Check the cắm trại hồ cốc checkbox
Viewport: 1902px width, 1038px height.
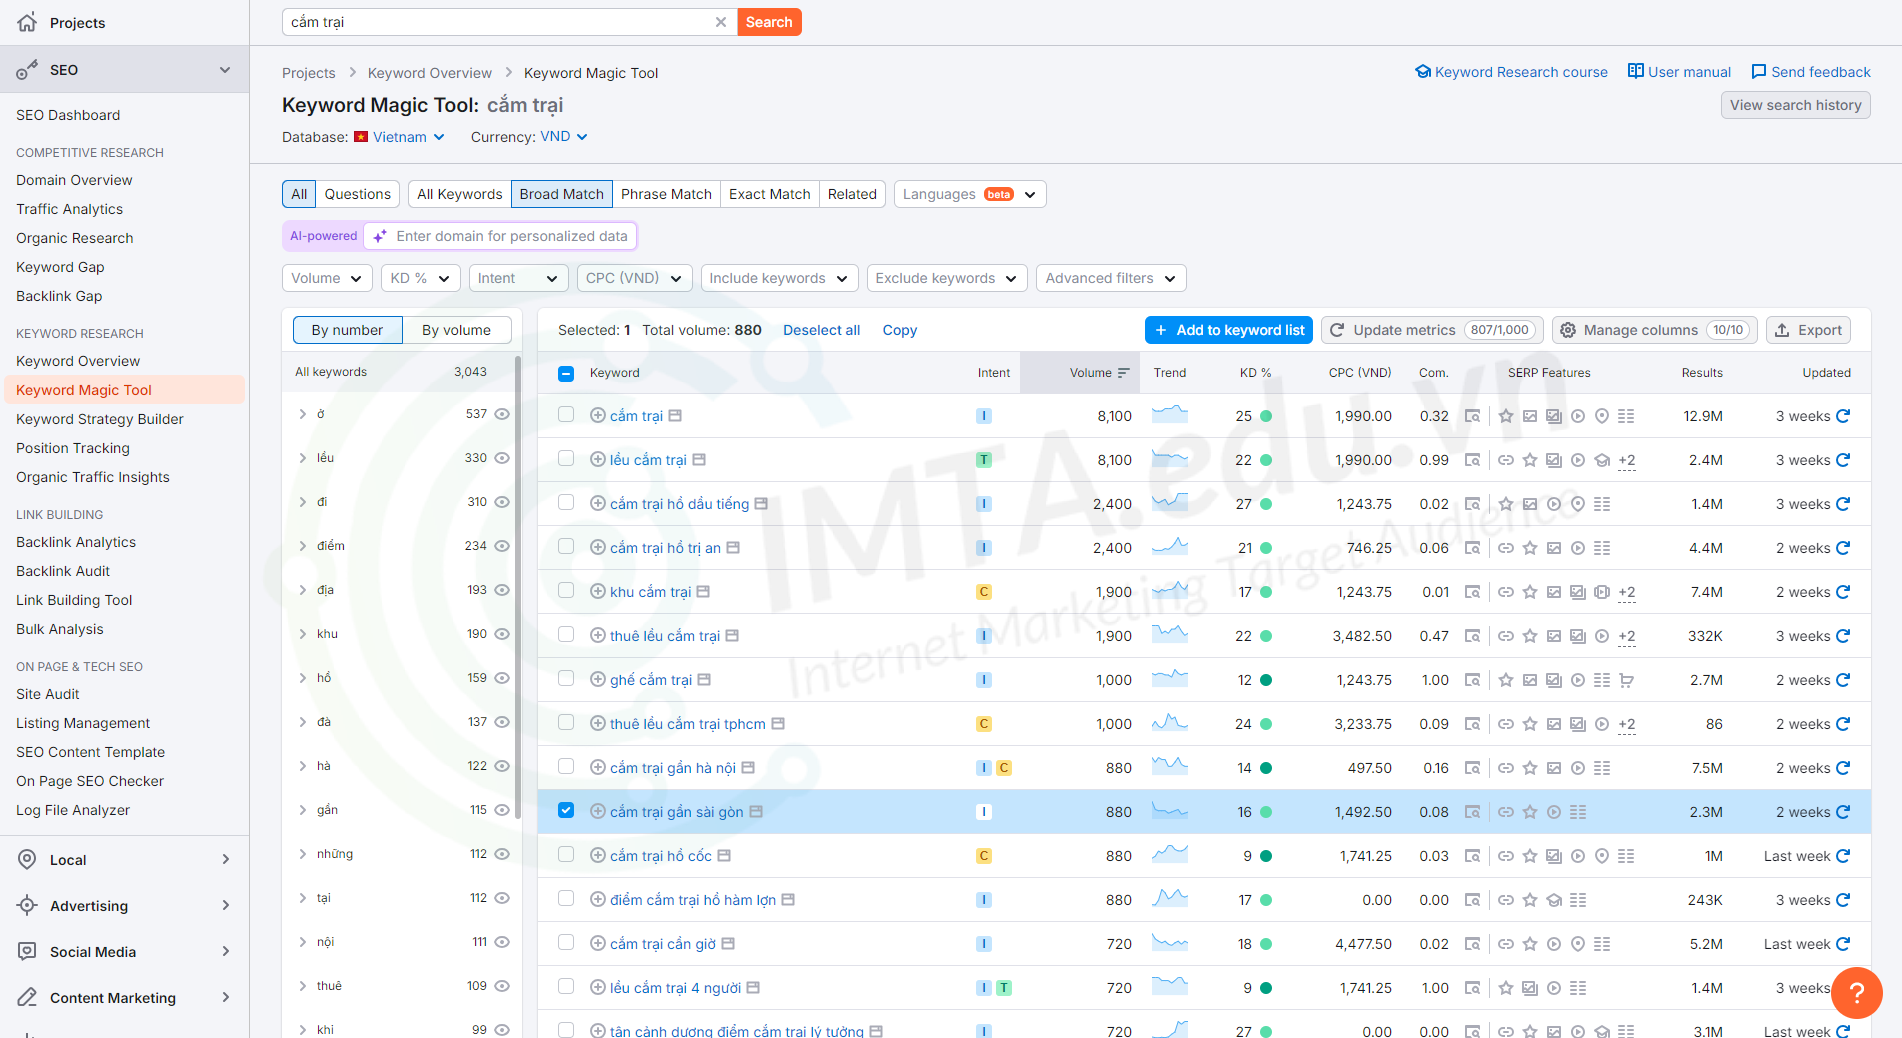point(566,854)
